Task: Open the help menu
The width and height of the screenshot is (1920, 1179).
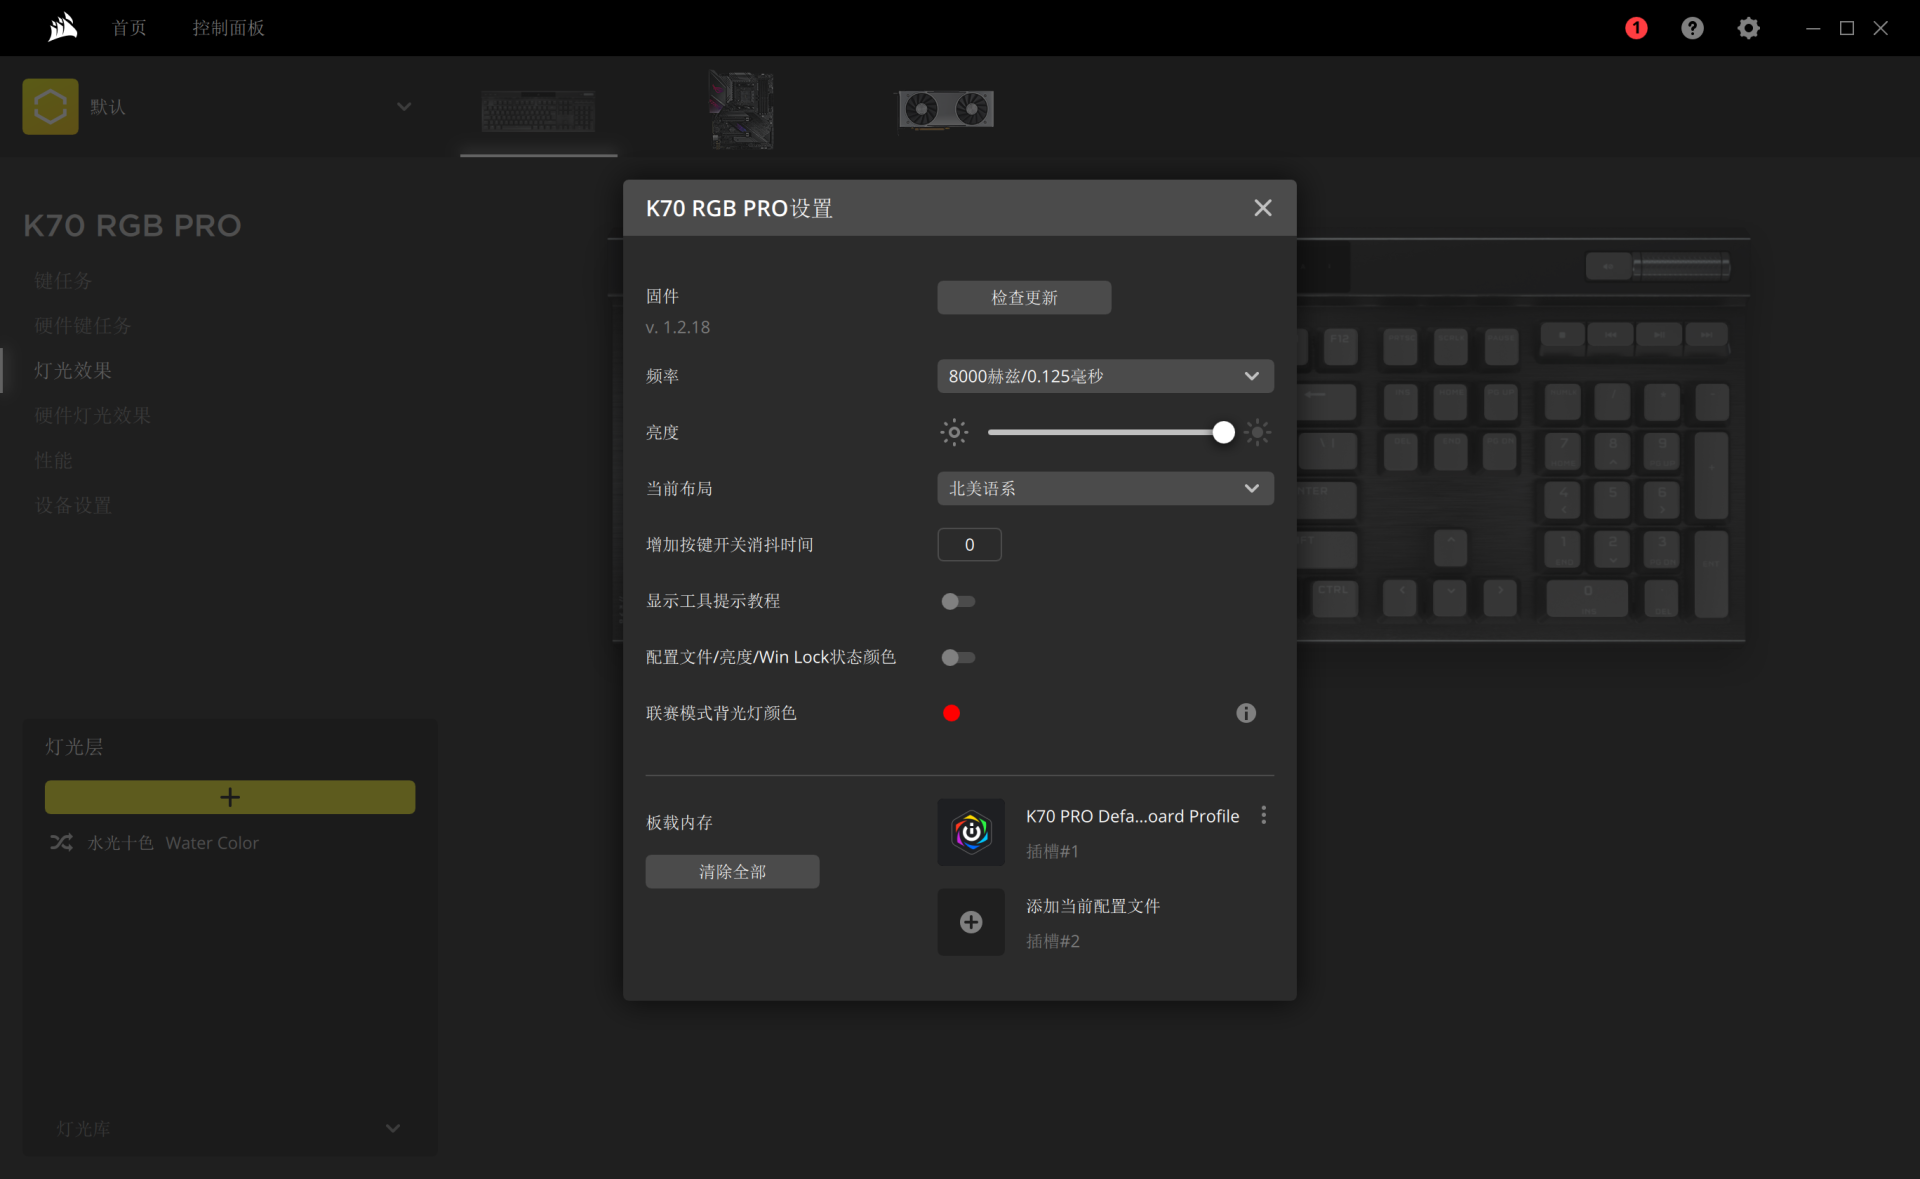Action: pyautogui.click(x=1692, y=28)
